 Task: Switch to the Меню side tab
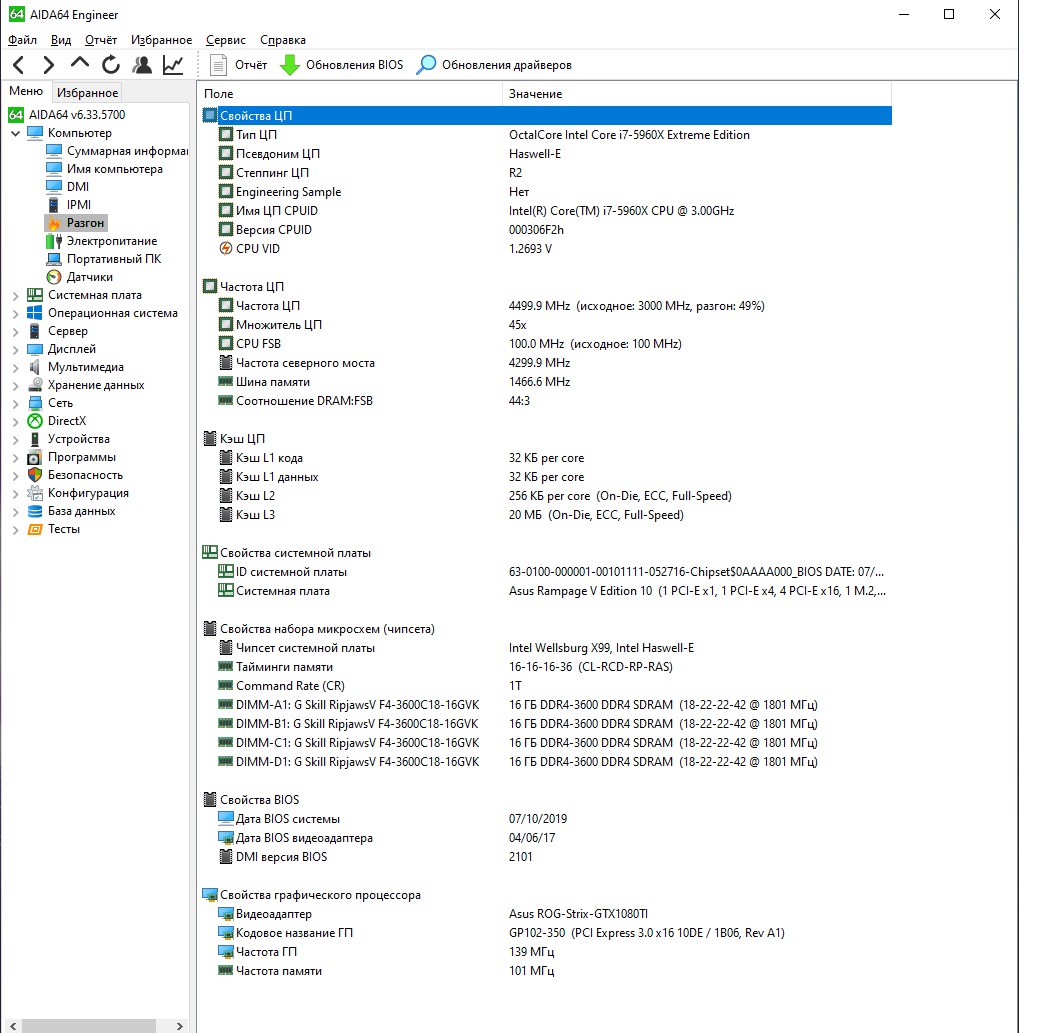pos(26,91)
